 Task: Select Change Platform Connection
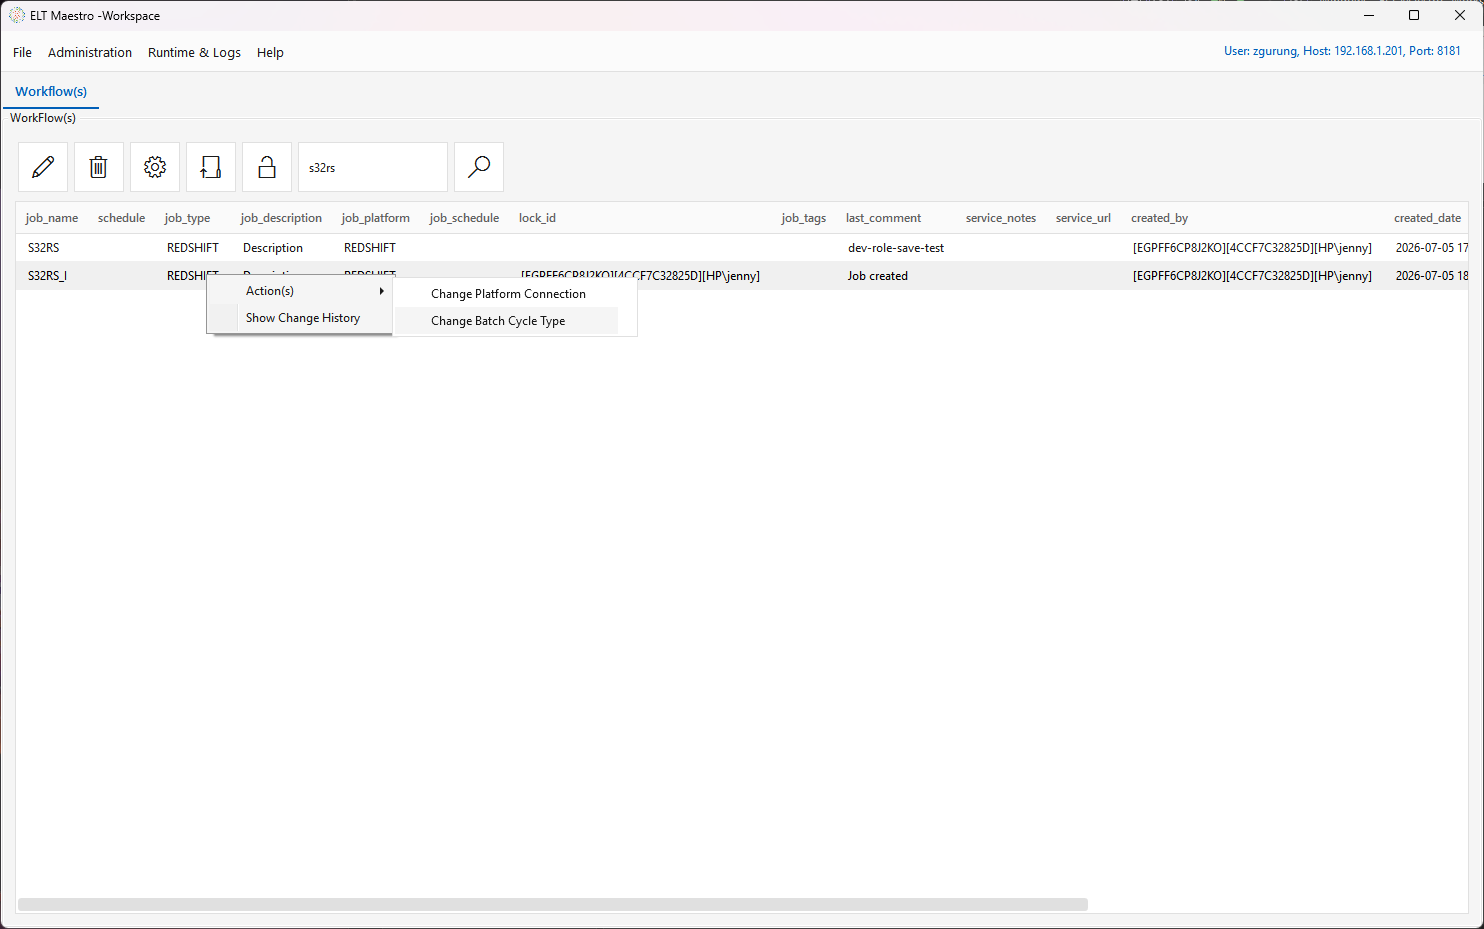coord(508,294)
